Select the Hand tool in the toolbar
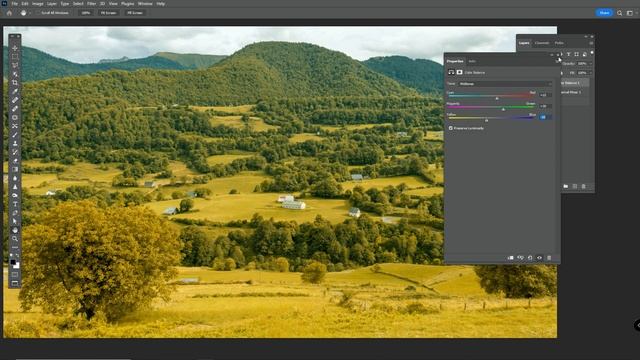The height and width of the screenshot is (360, 640). [x=15, y=230]
